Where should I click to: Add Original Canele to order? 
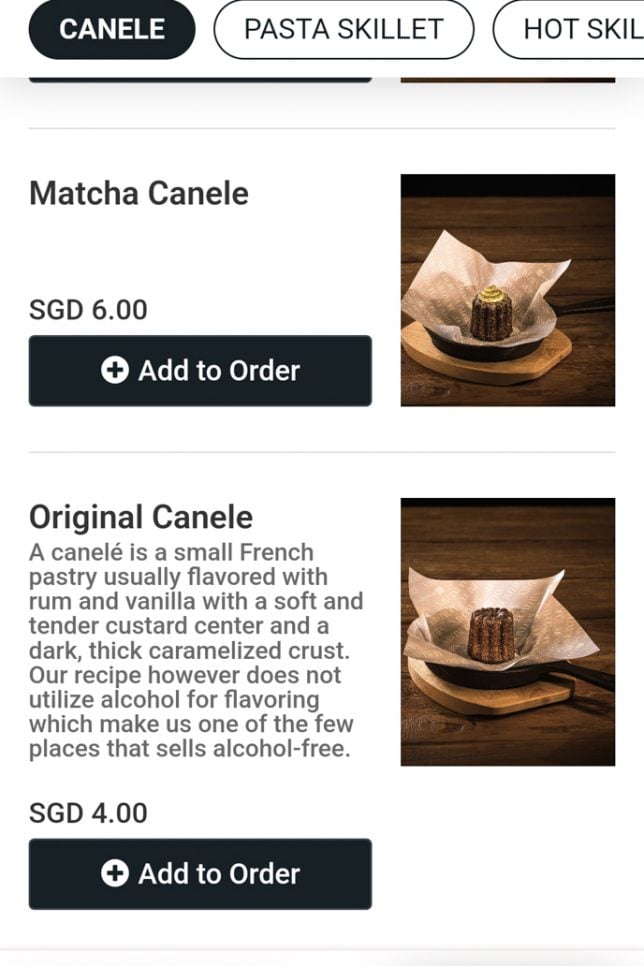(200, 874)
